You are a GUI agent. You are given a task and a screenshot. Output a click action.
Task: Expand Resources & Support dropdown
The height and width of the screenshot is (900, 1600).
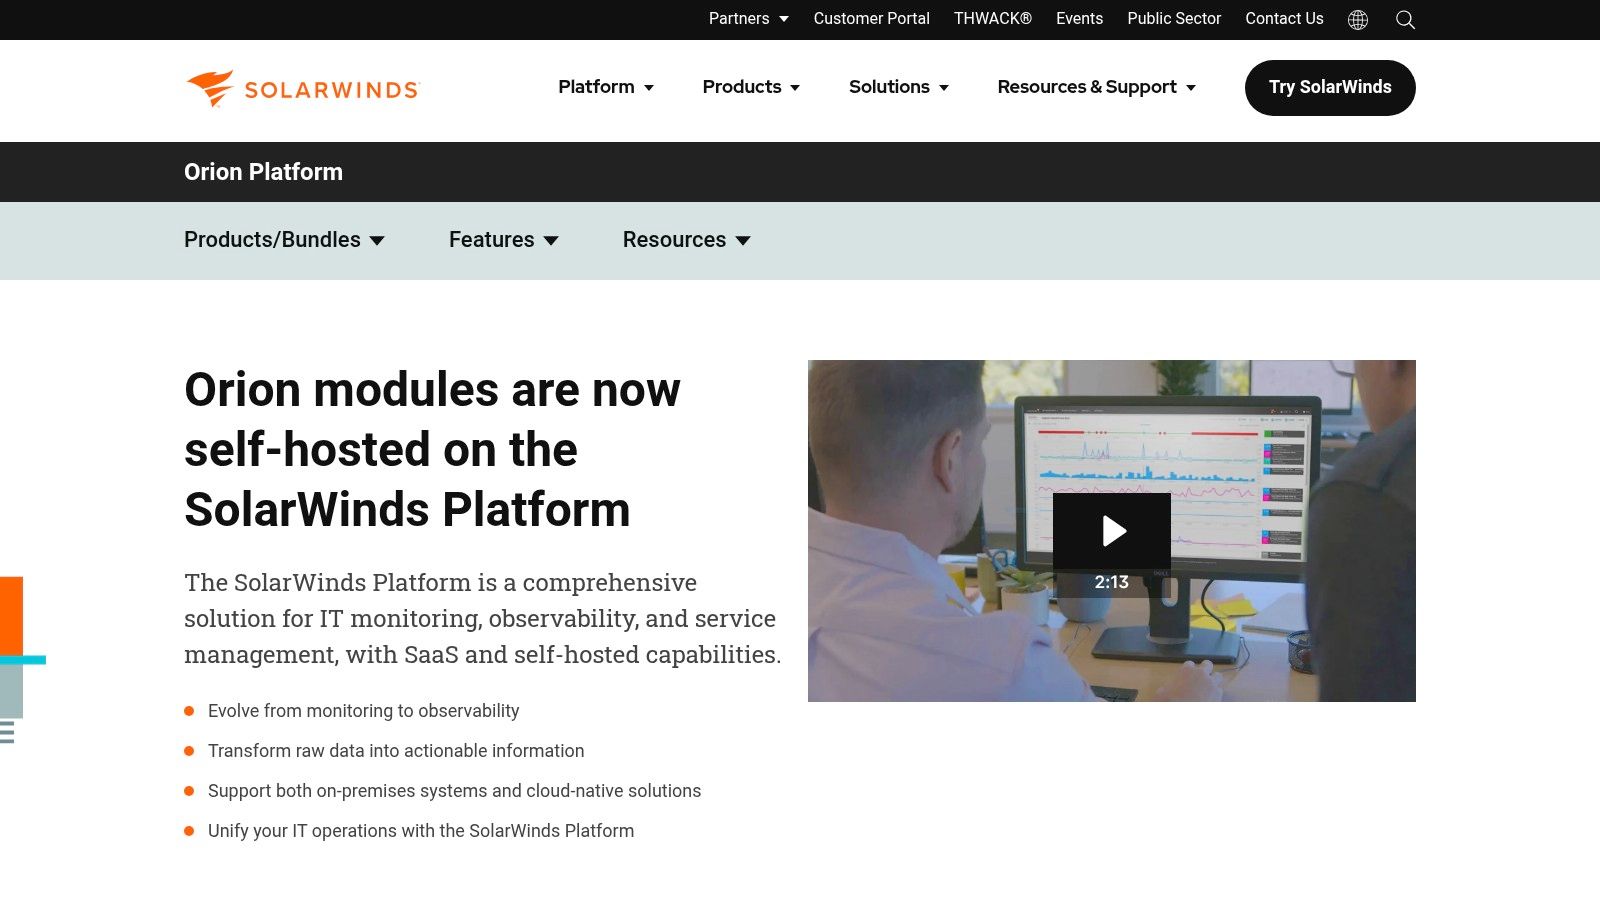pyautogui.click(x=1095, y=87)
